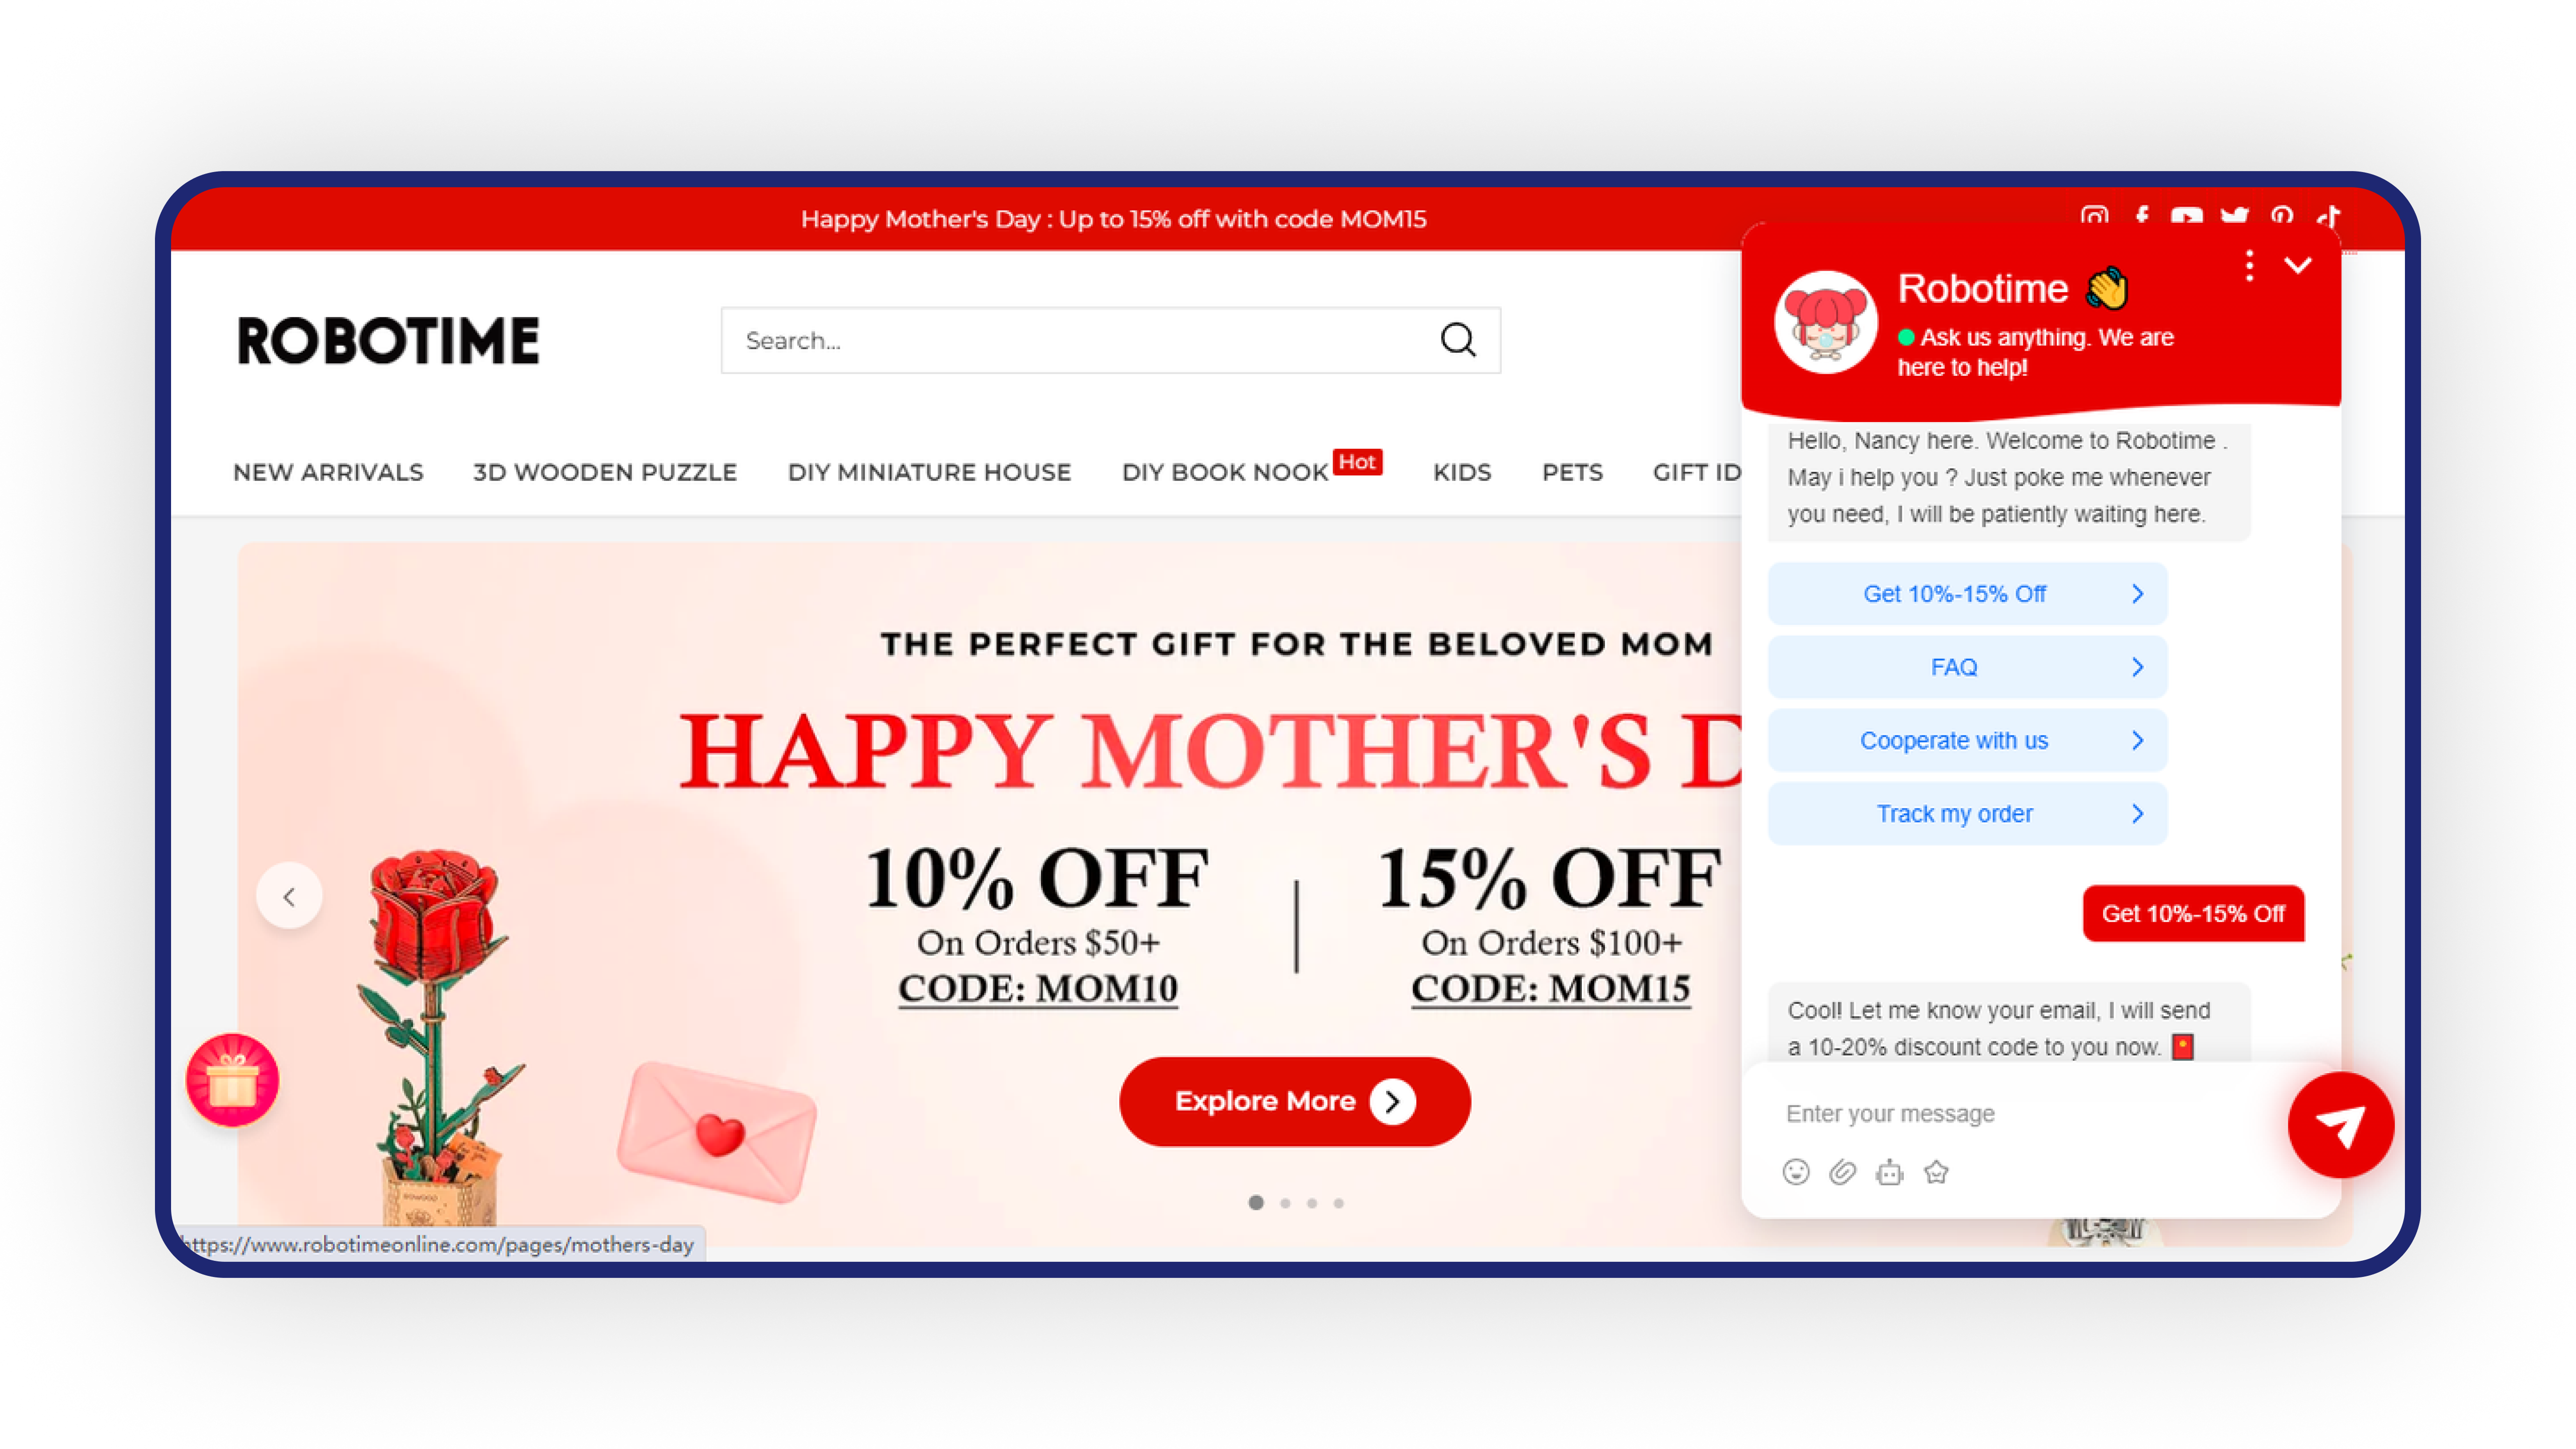Click the previous carousel arrow button
This screenshot has width=2576, height=1449.
click(x=288, y=895)
